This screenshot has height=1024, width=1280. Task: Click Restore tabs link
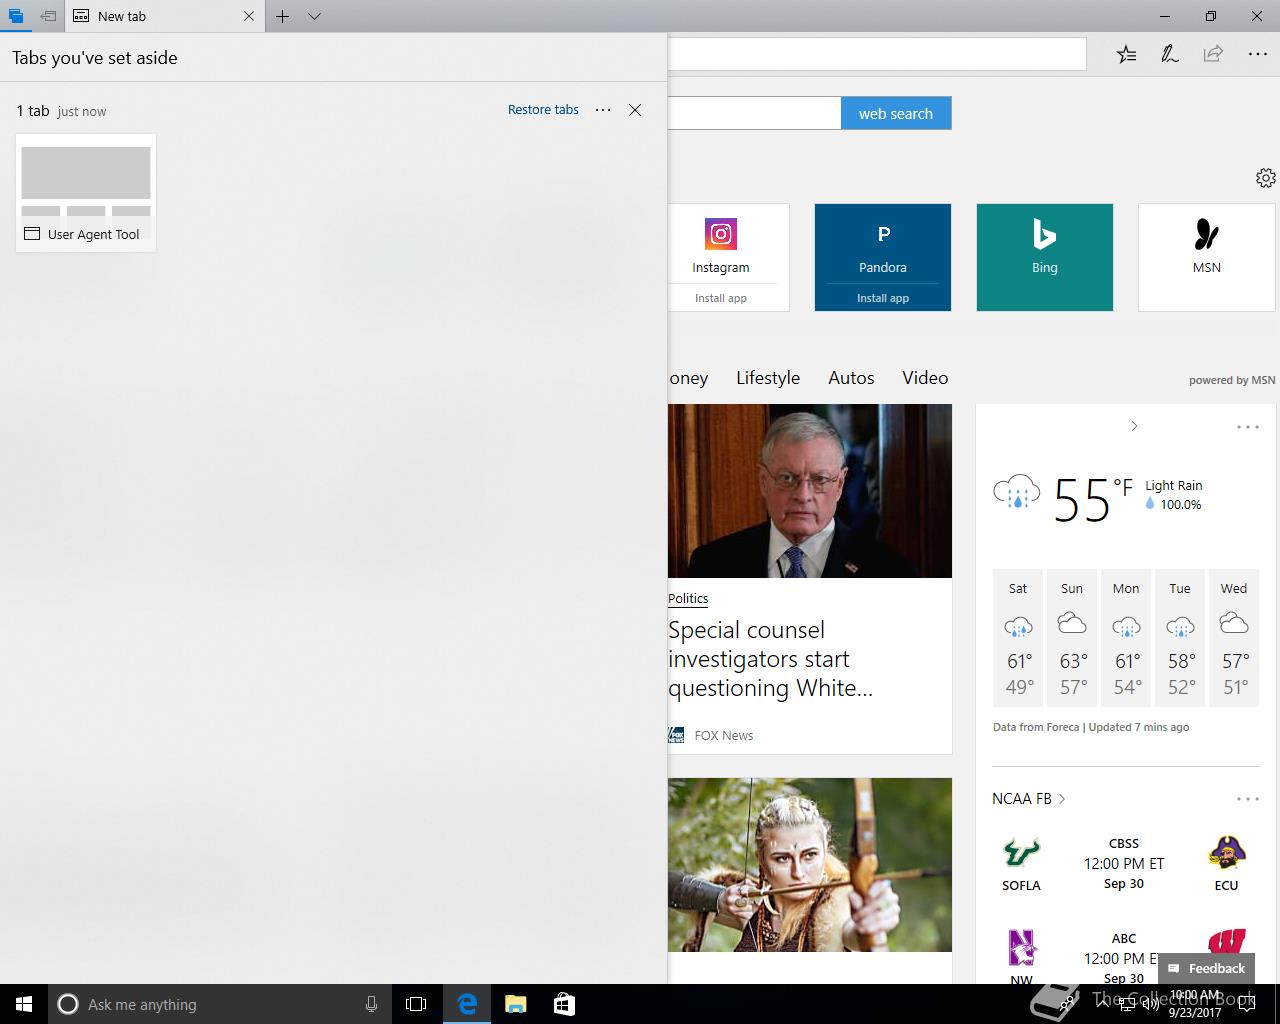click(543, 110)
